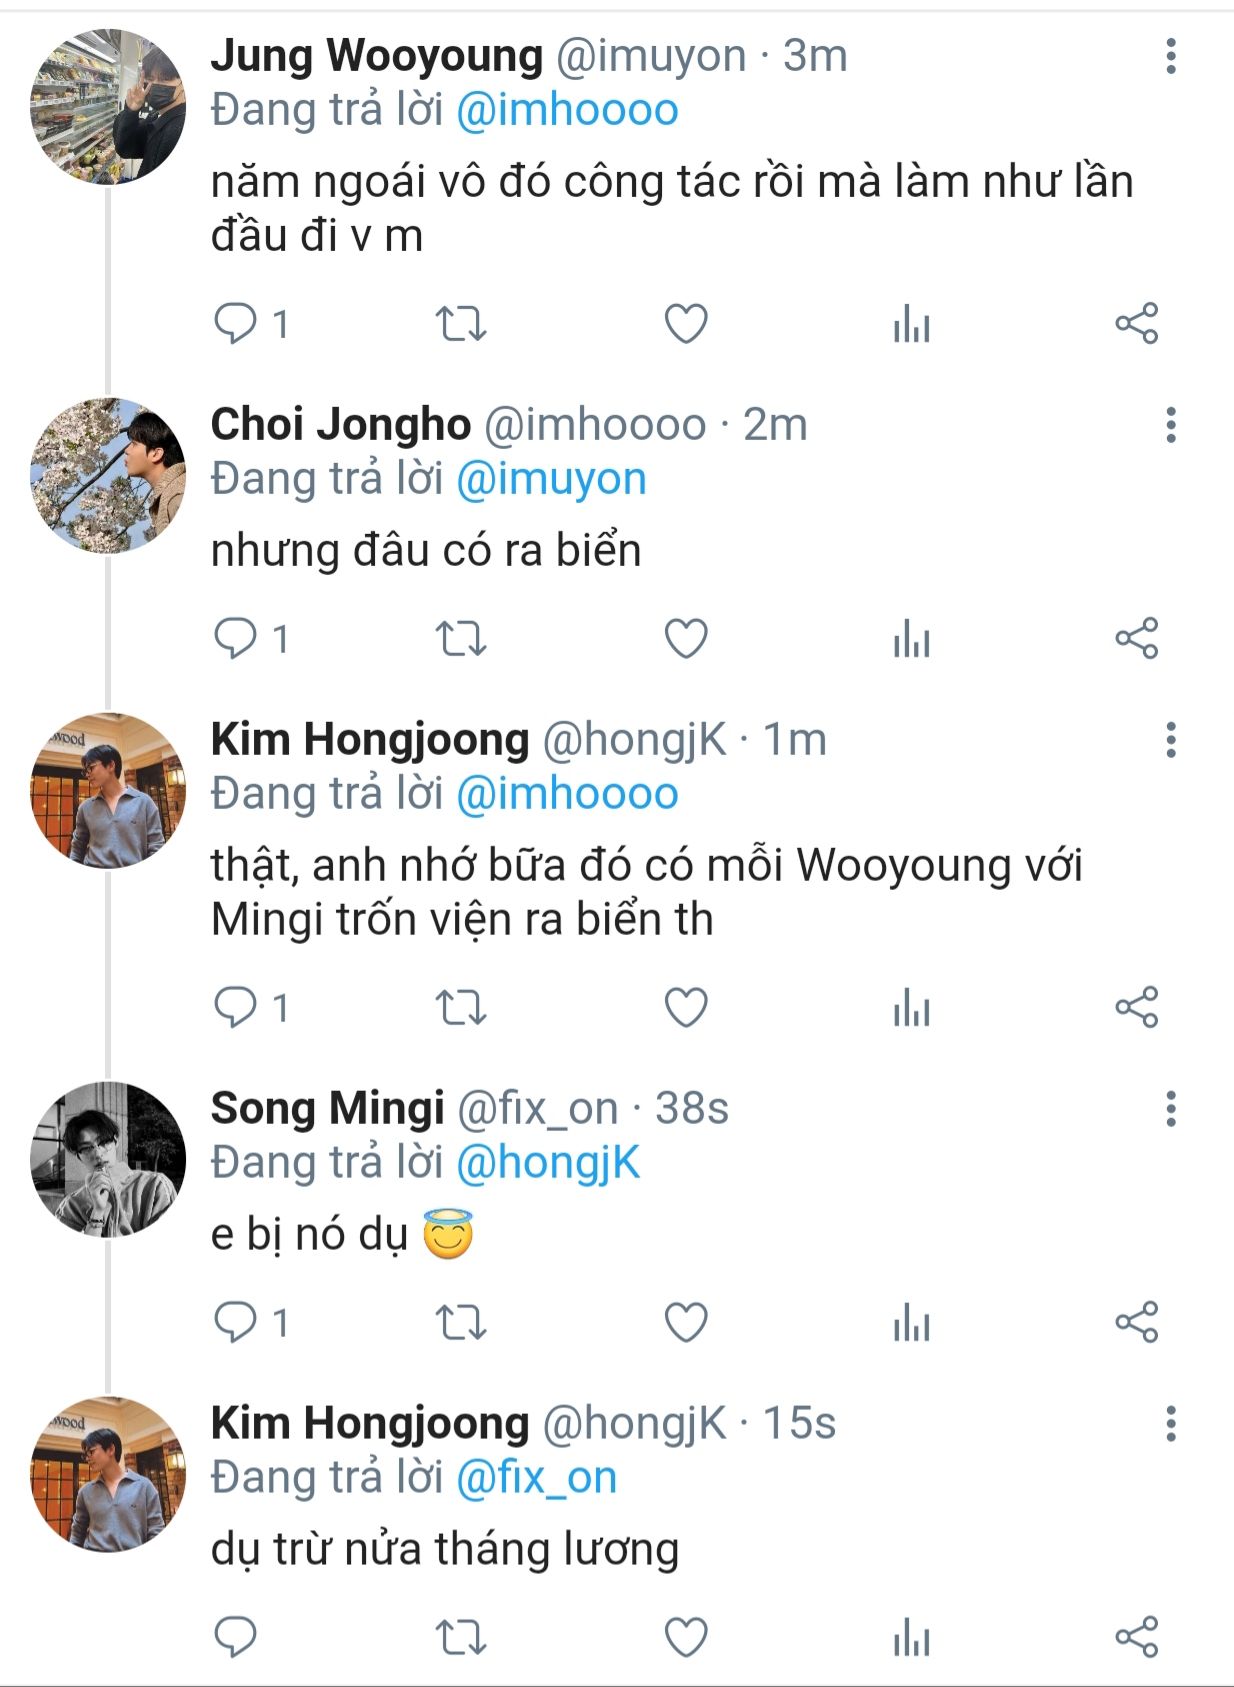Retweet Jung Wooyoung's reply
1234x1687 pixels.
(461, 324)
